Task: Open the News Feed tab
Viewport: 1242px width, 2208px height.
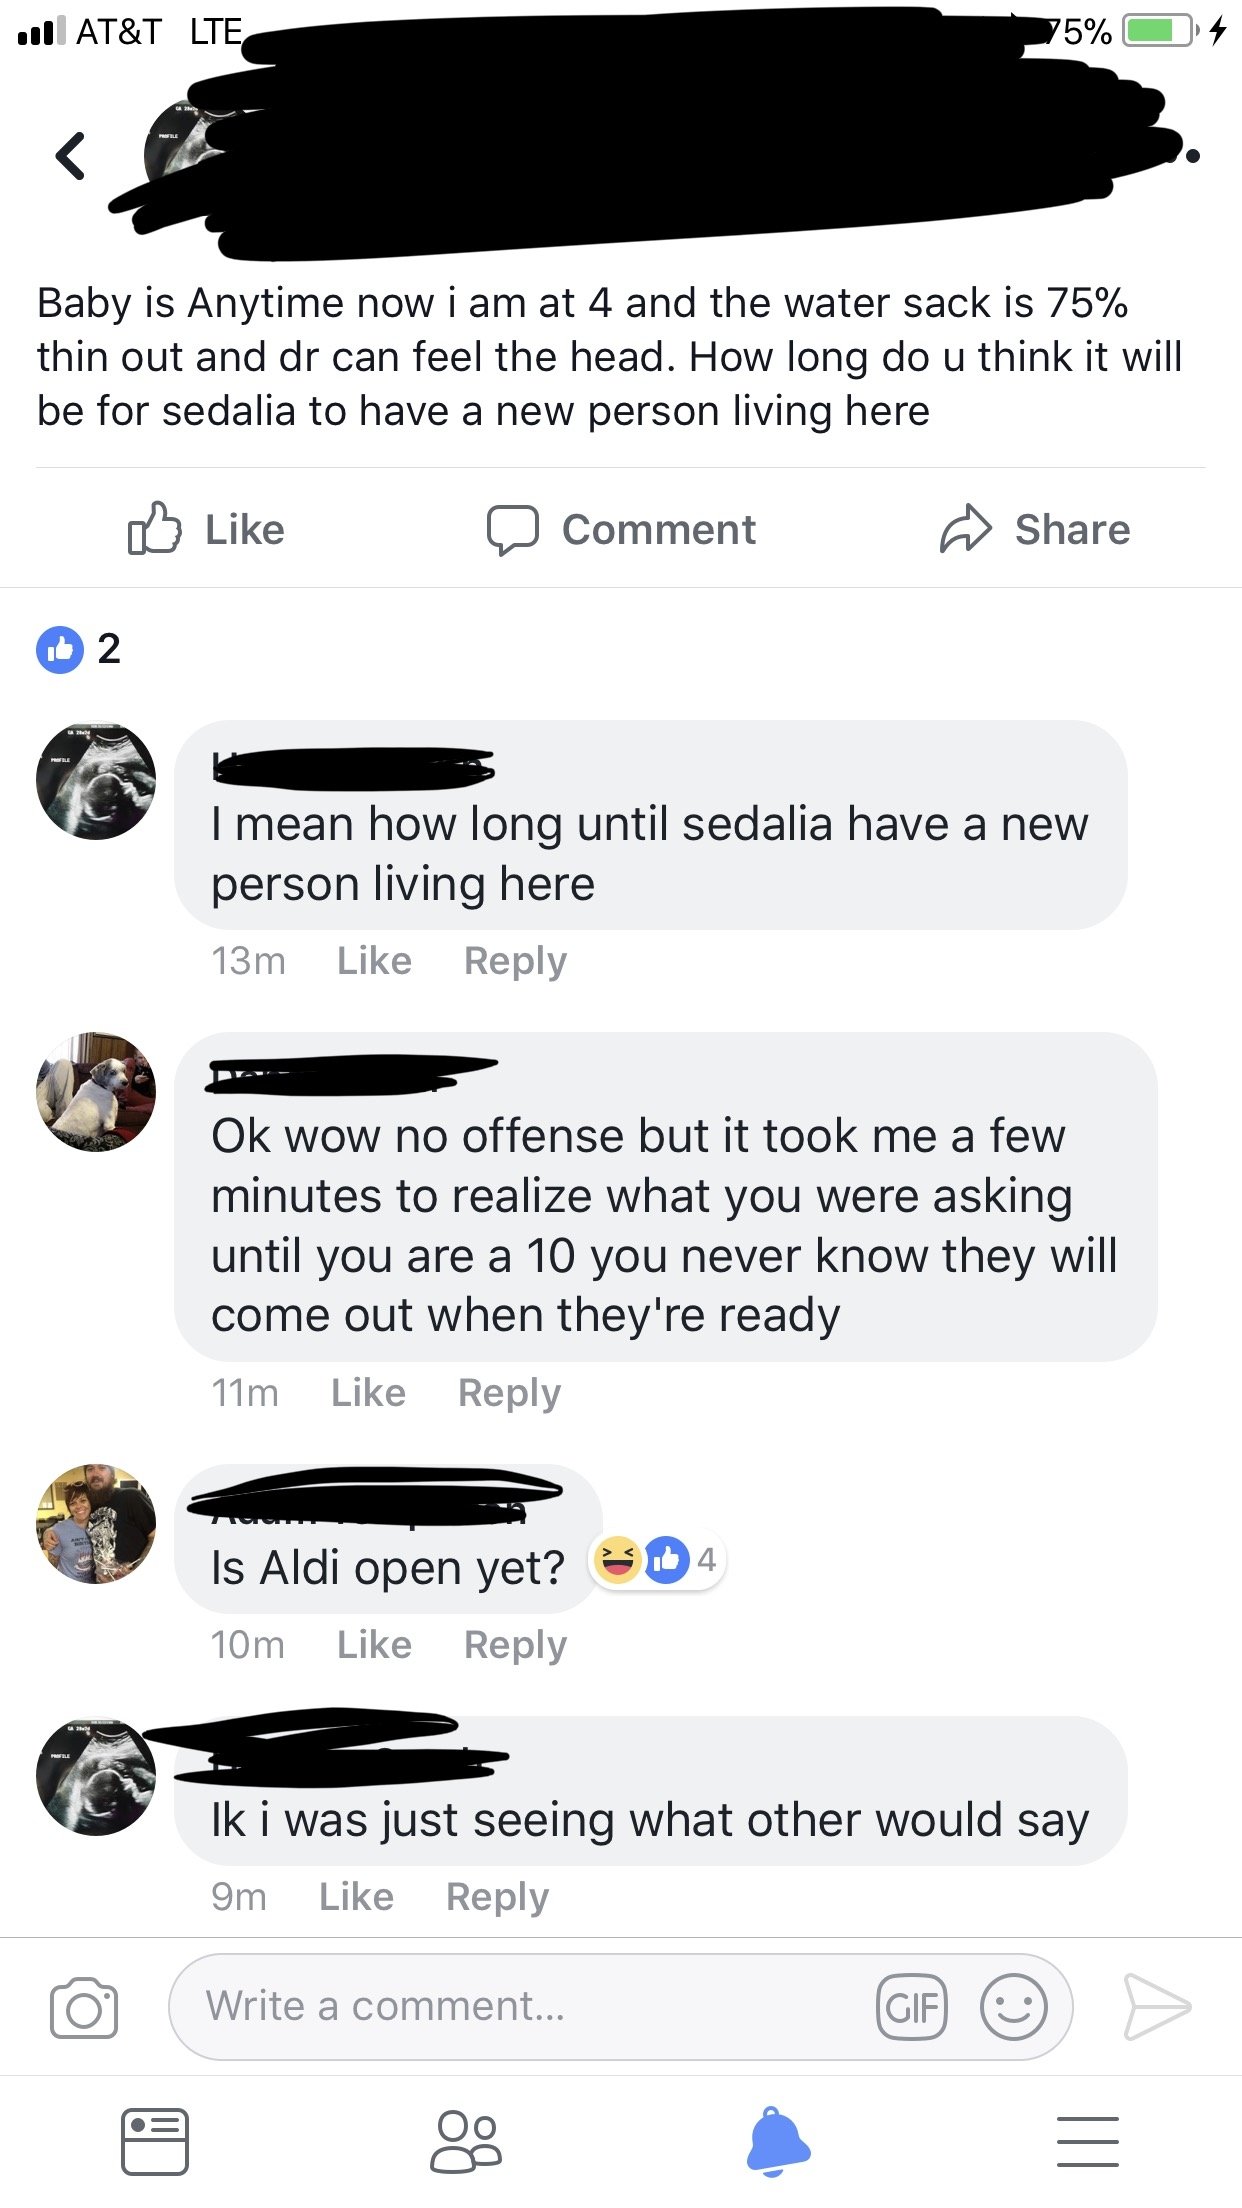Action: pyautogui.click(x=155, y=2142)
